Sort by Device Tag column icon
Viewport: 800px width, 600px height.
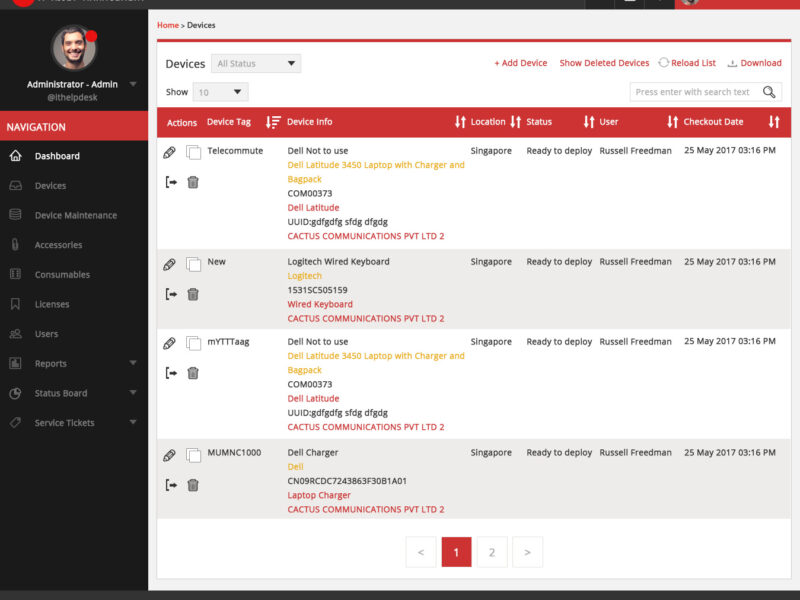point(273,122)
